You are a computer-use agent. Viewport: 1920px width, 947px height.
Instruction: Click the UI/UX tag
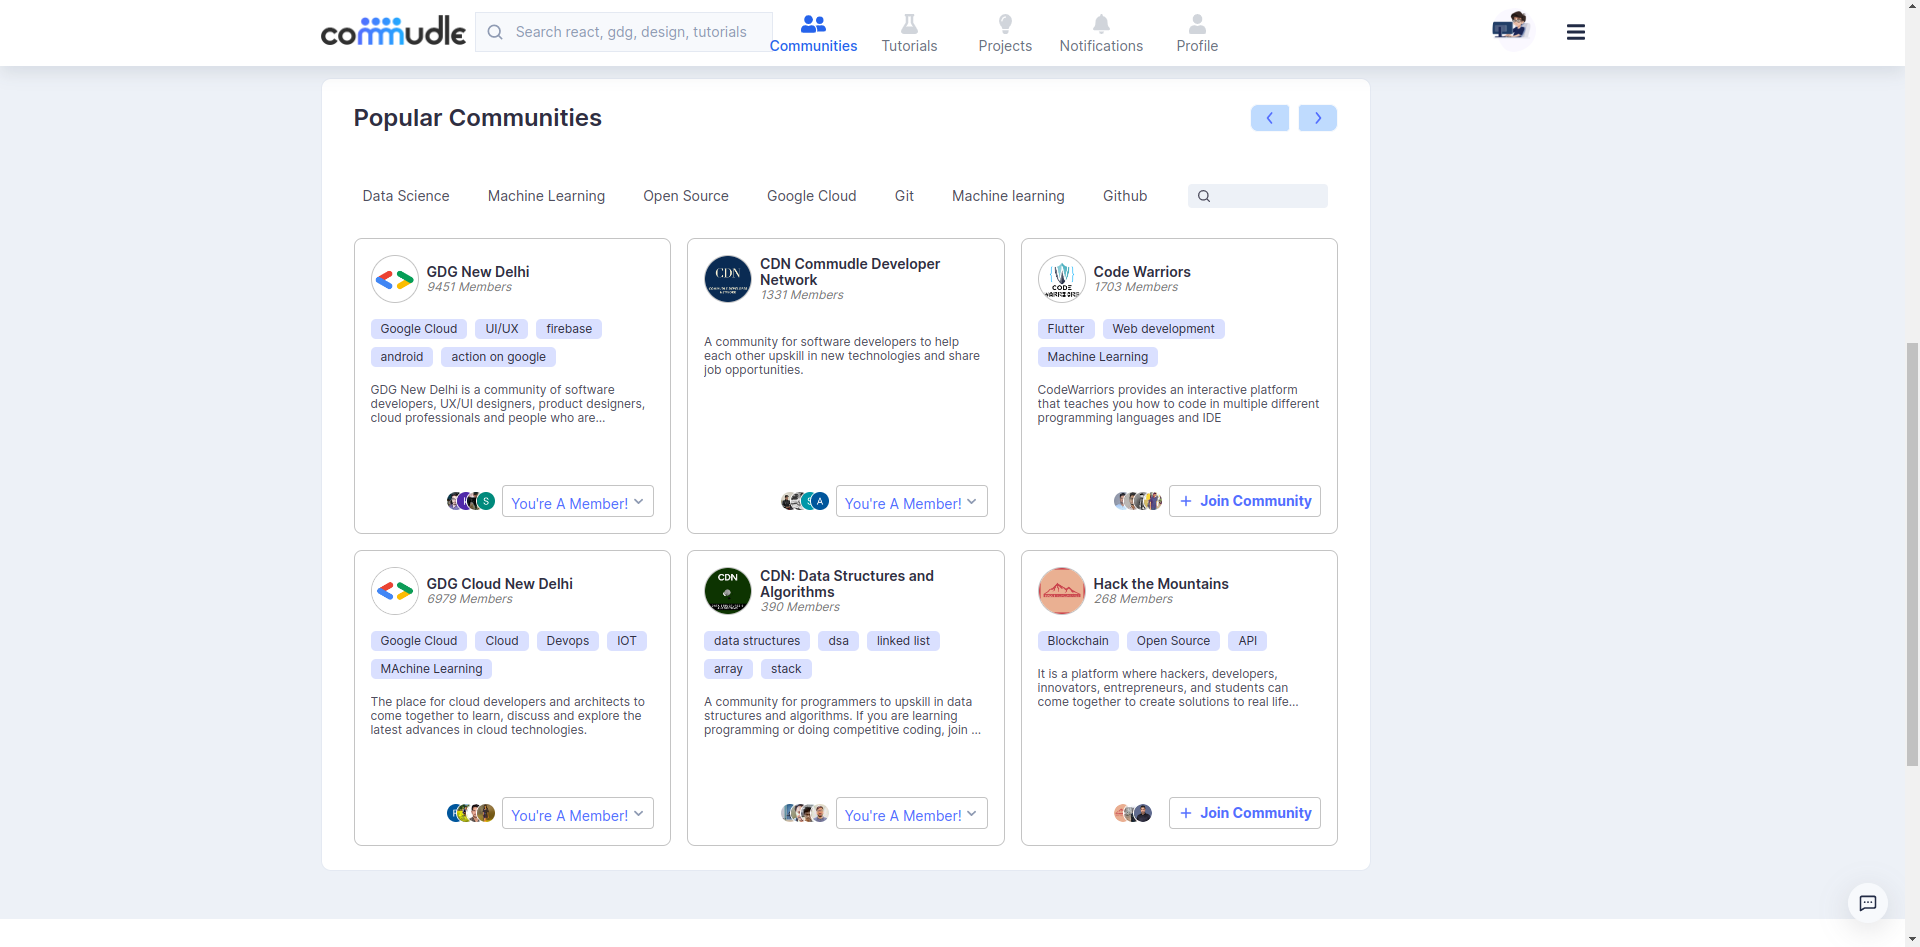(502, 329)
